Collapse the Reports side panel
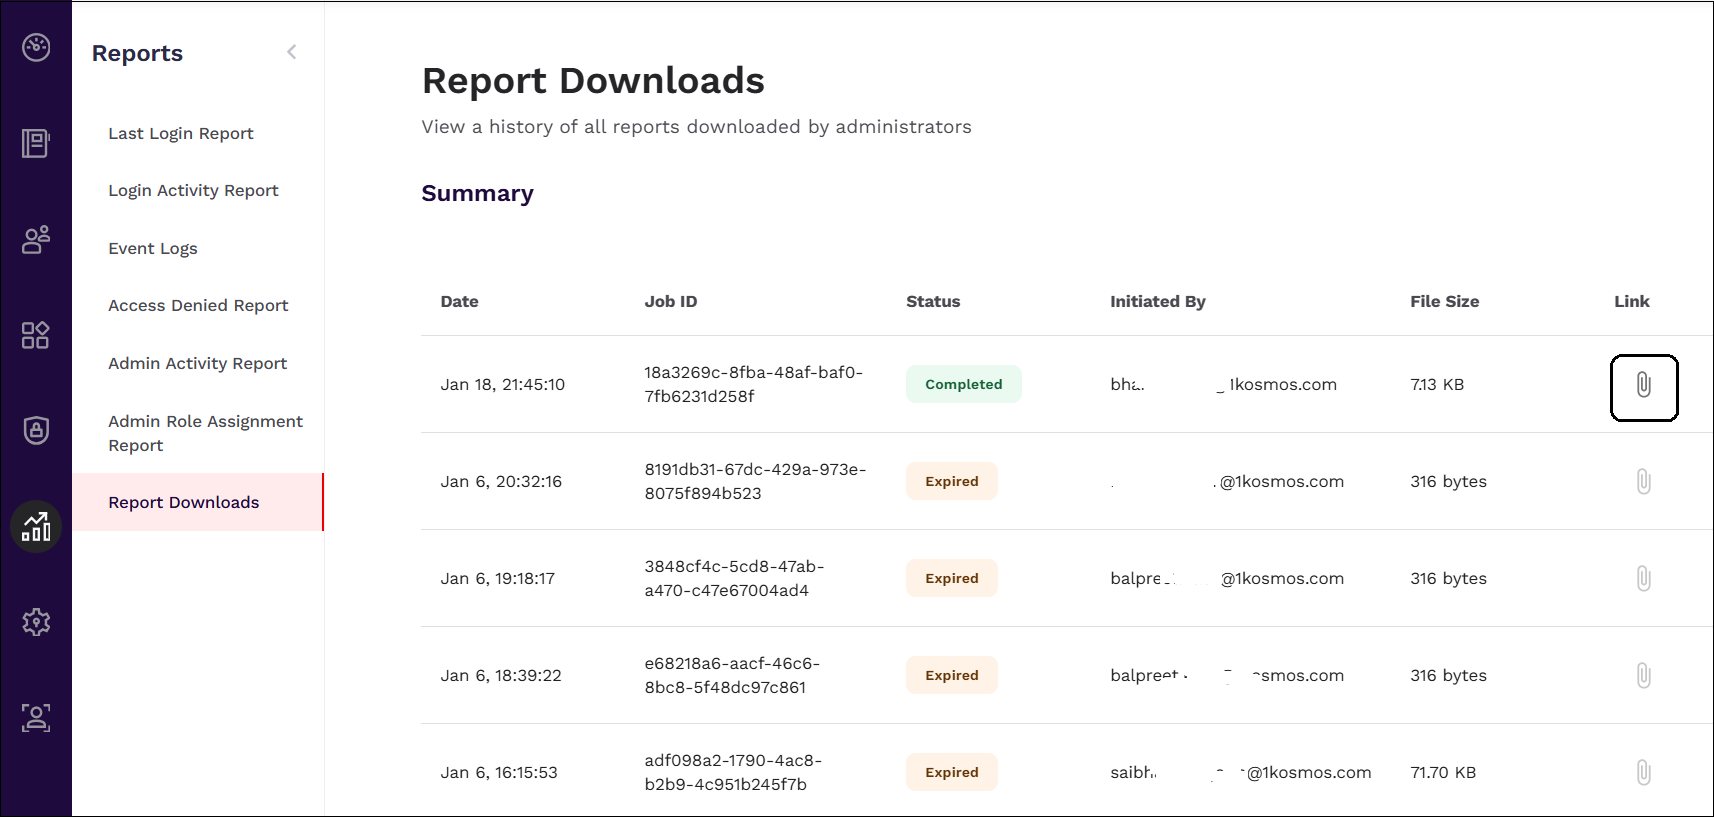The height and width of the screenshot is (817, 1714). point(291,52)
